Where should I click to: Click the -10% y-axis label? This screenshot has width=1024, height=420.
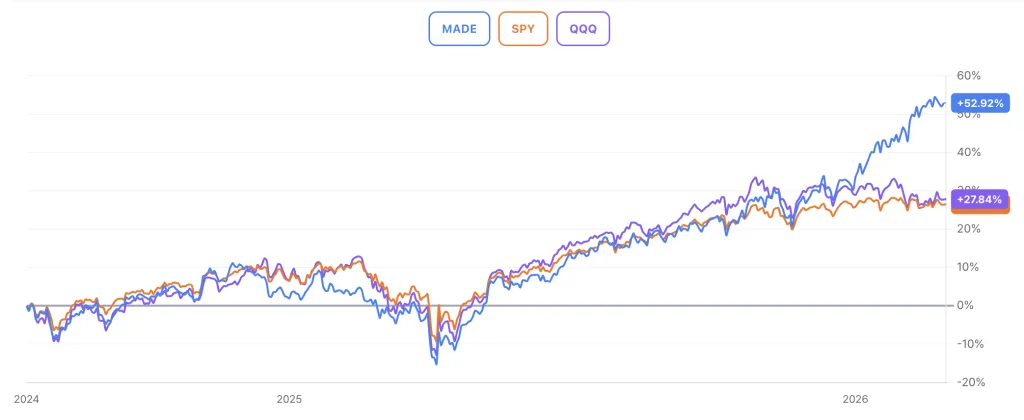click(x=968, y=344)
